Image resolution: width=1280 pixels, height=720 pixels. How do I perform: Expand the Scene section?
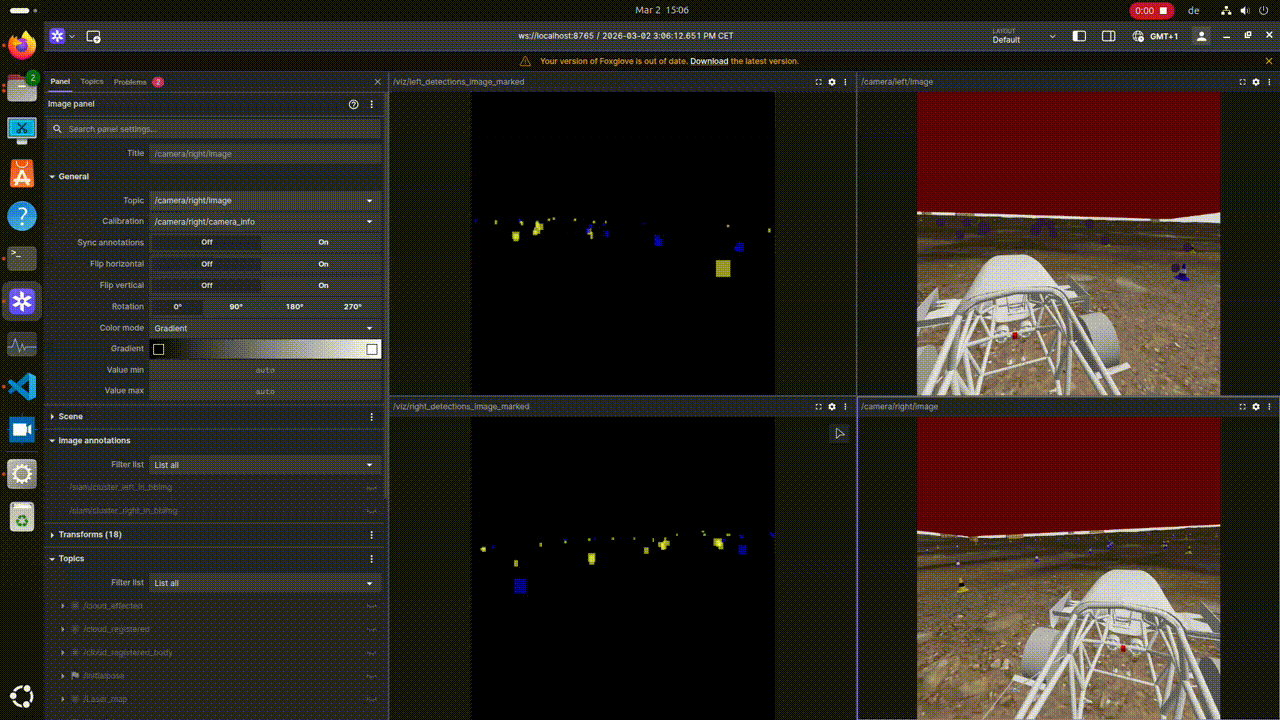pyautogui.click(x=52, y=416)
